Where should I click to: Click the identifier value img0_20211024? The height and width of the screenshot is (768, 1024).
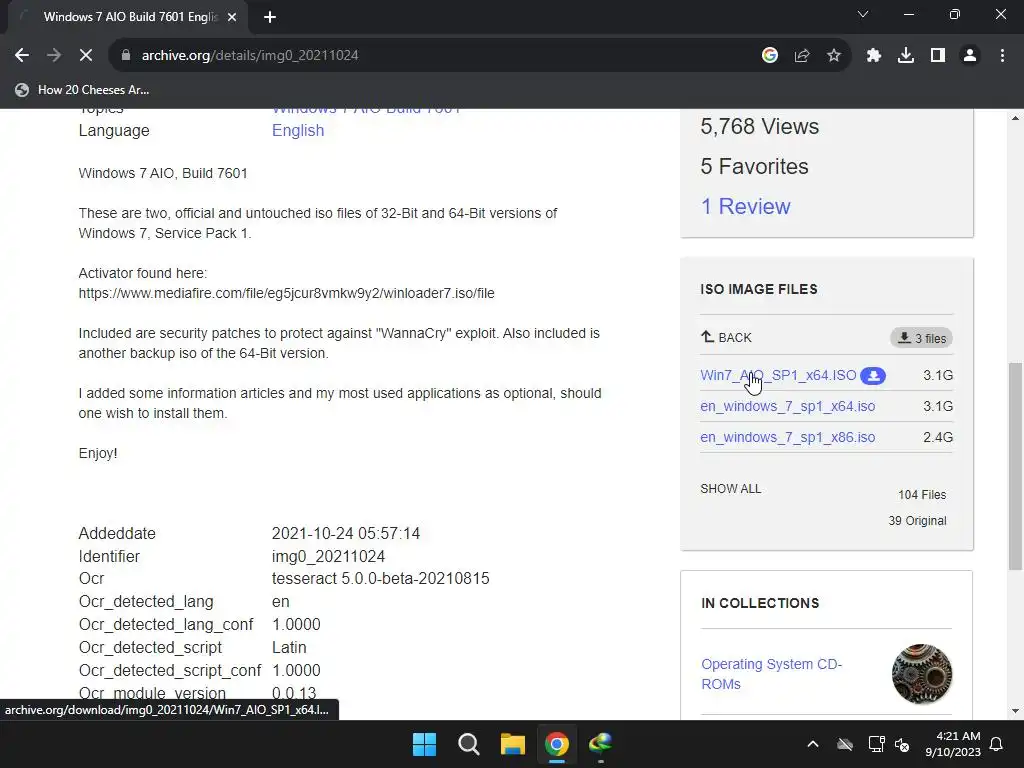[x=328, y=556]
